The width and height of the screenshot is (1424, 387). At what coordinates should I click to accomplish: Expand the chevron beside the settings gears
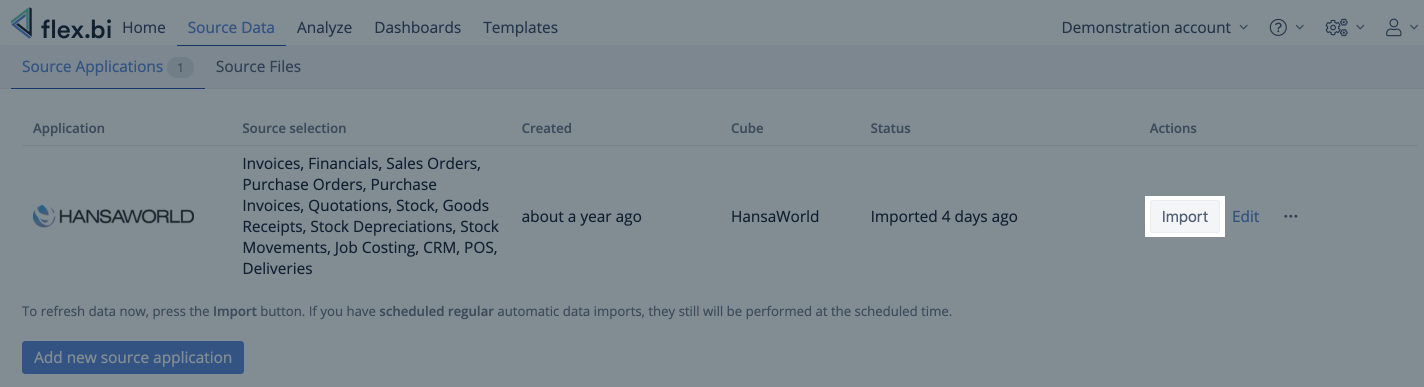click(1360, 28)
